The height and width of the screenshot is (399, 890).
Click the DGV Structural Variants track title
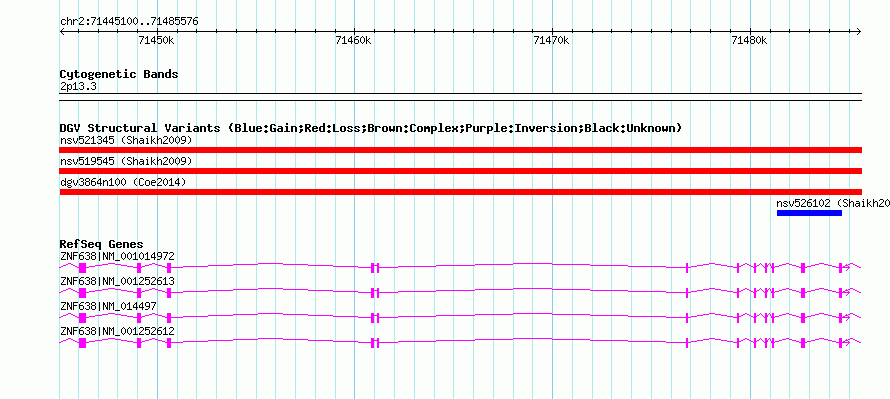(x=371, y=128)
